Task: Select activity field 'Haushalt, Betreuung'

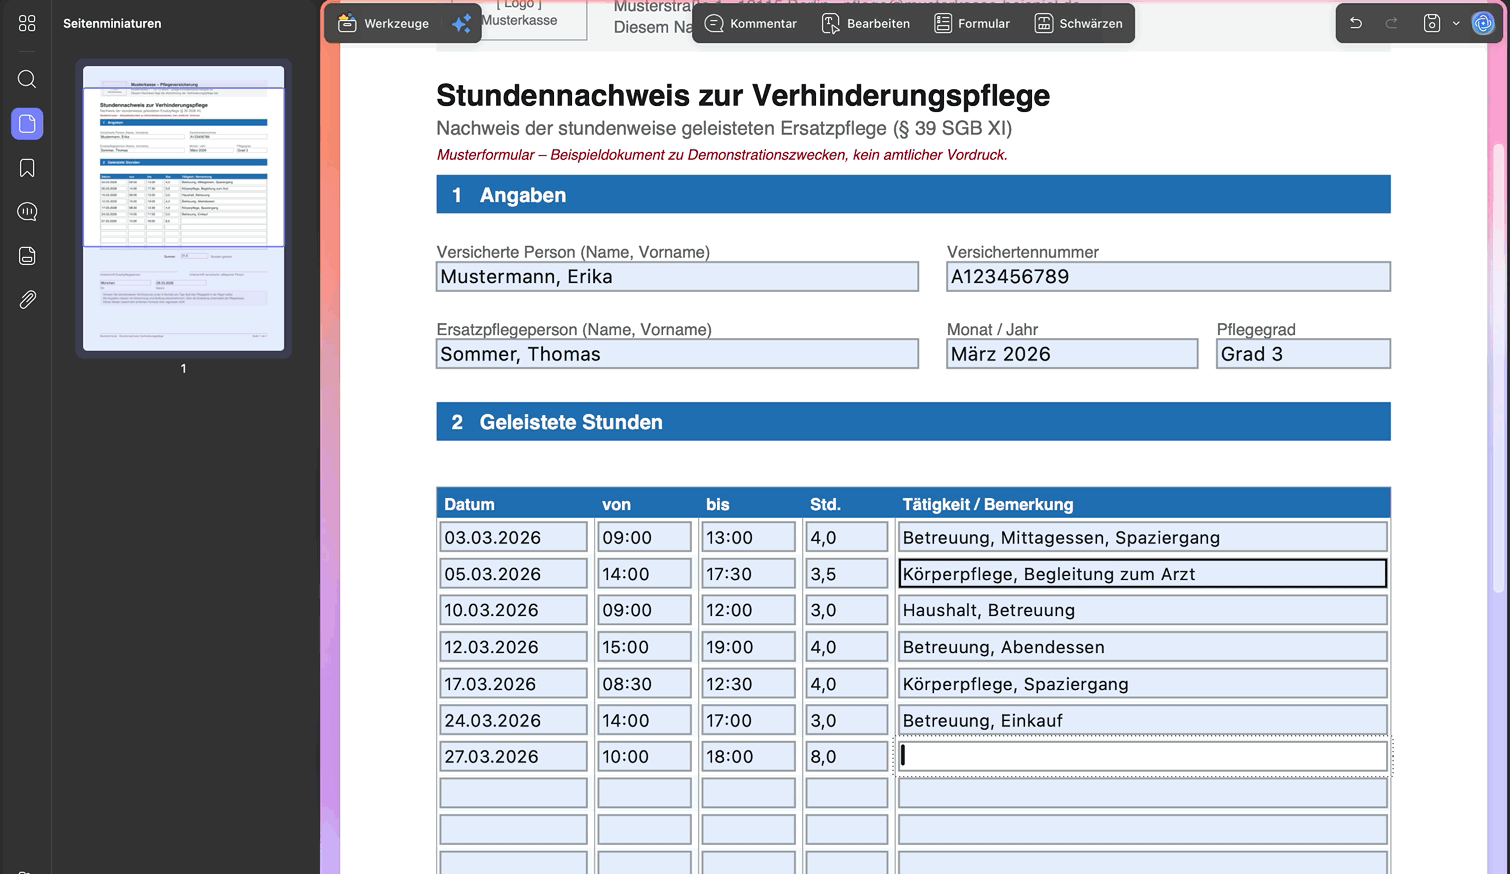Action: click(1142, 610)
